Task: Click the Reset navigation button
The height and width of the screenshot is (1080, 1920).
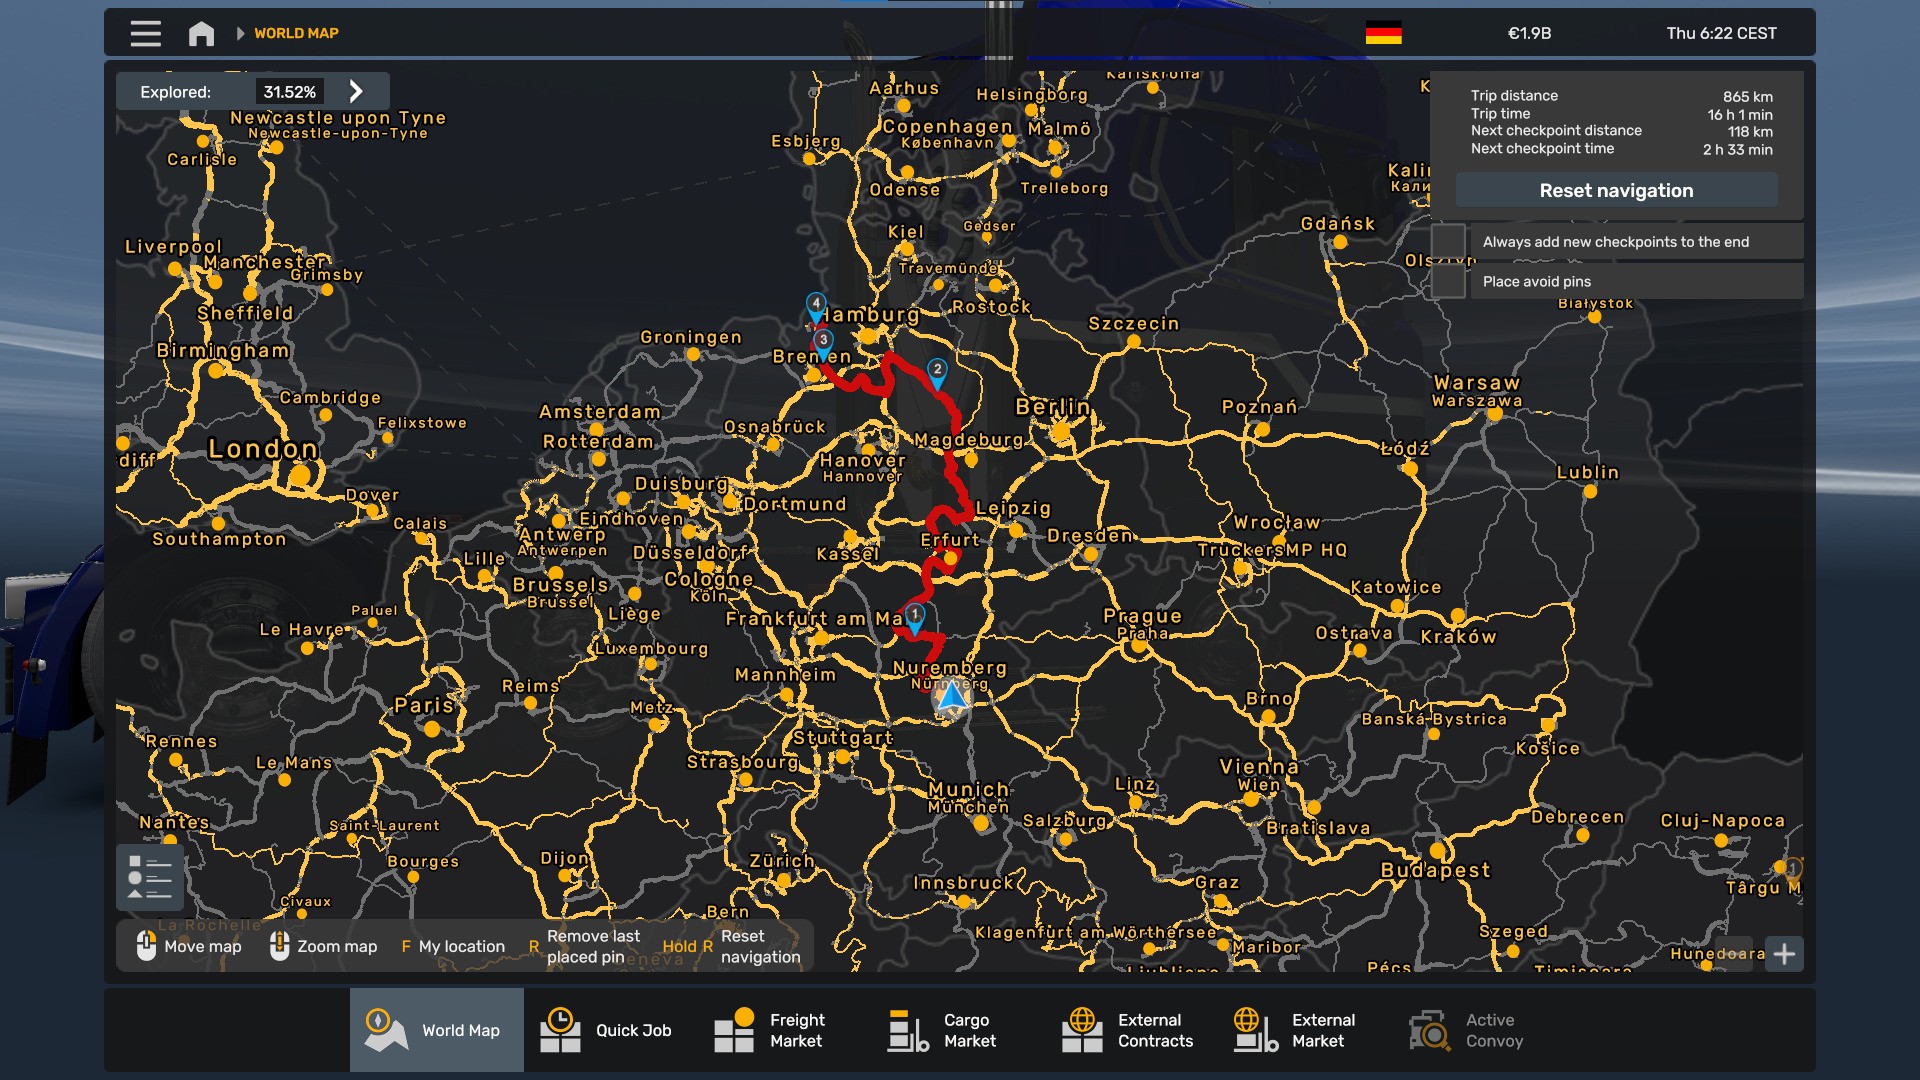Action: point(1616,190)
